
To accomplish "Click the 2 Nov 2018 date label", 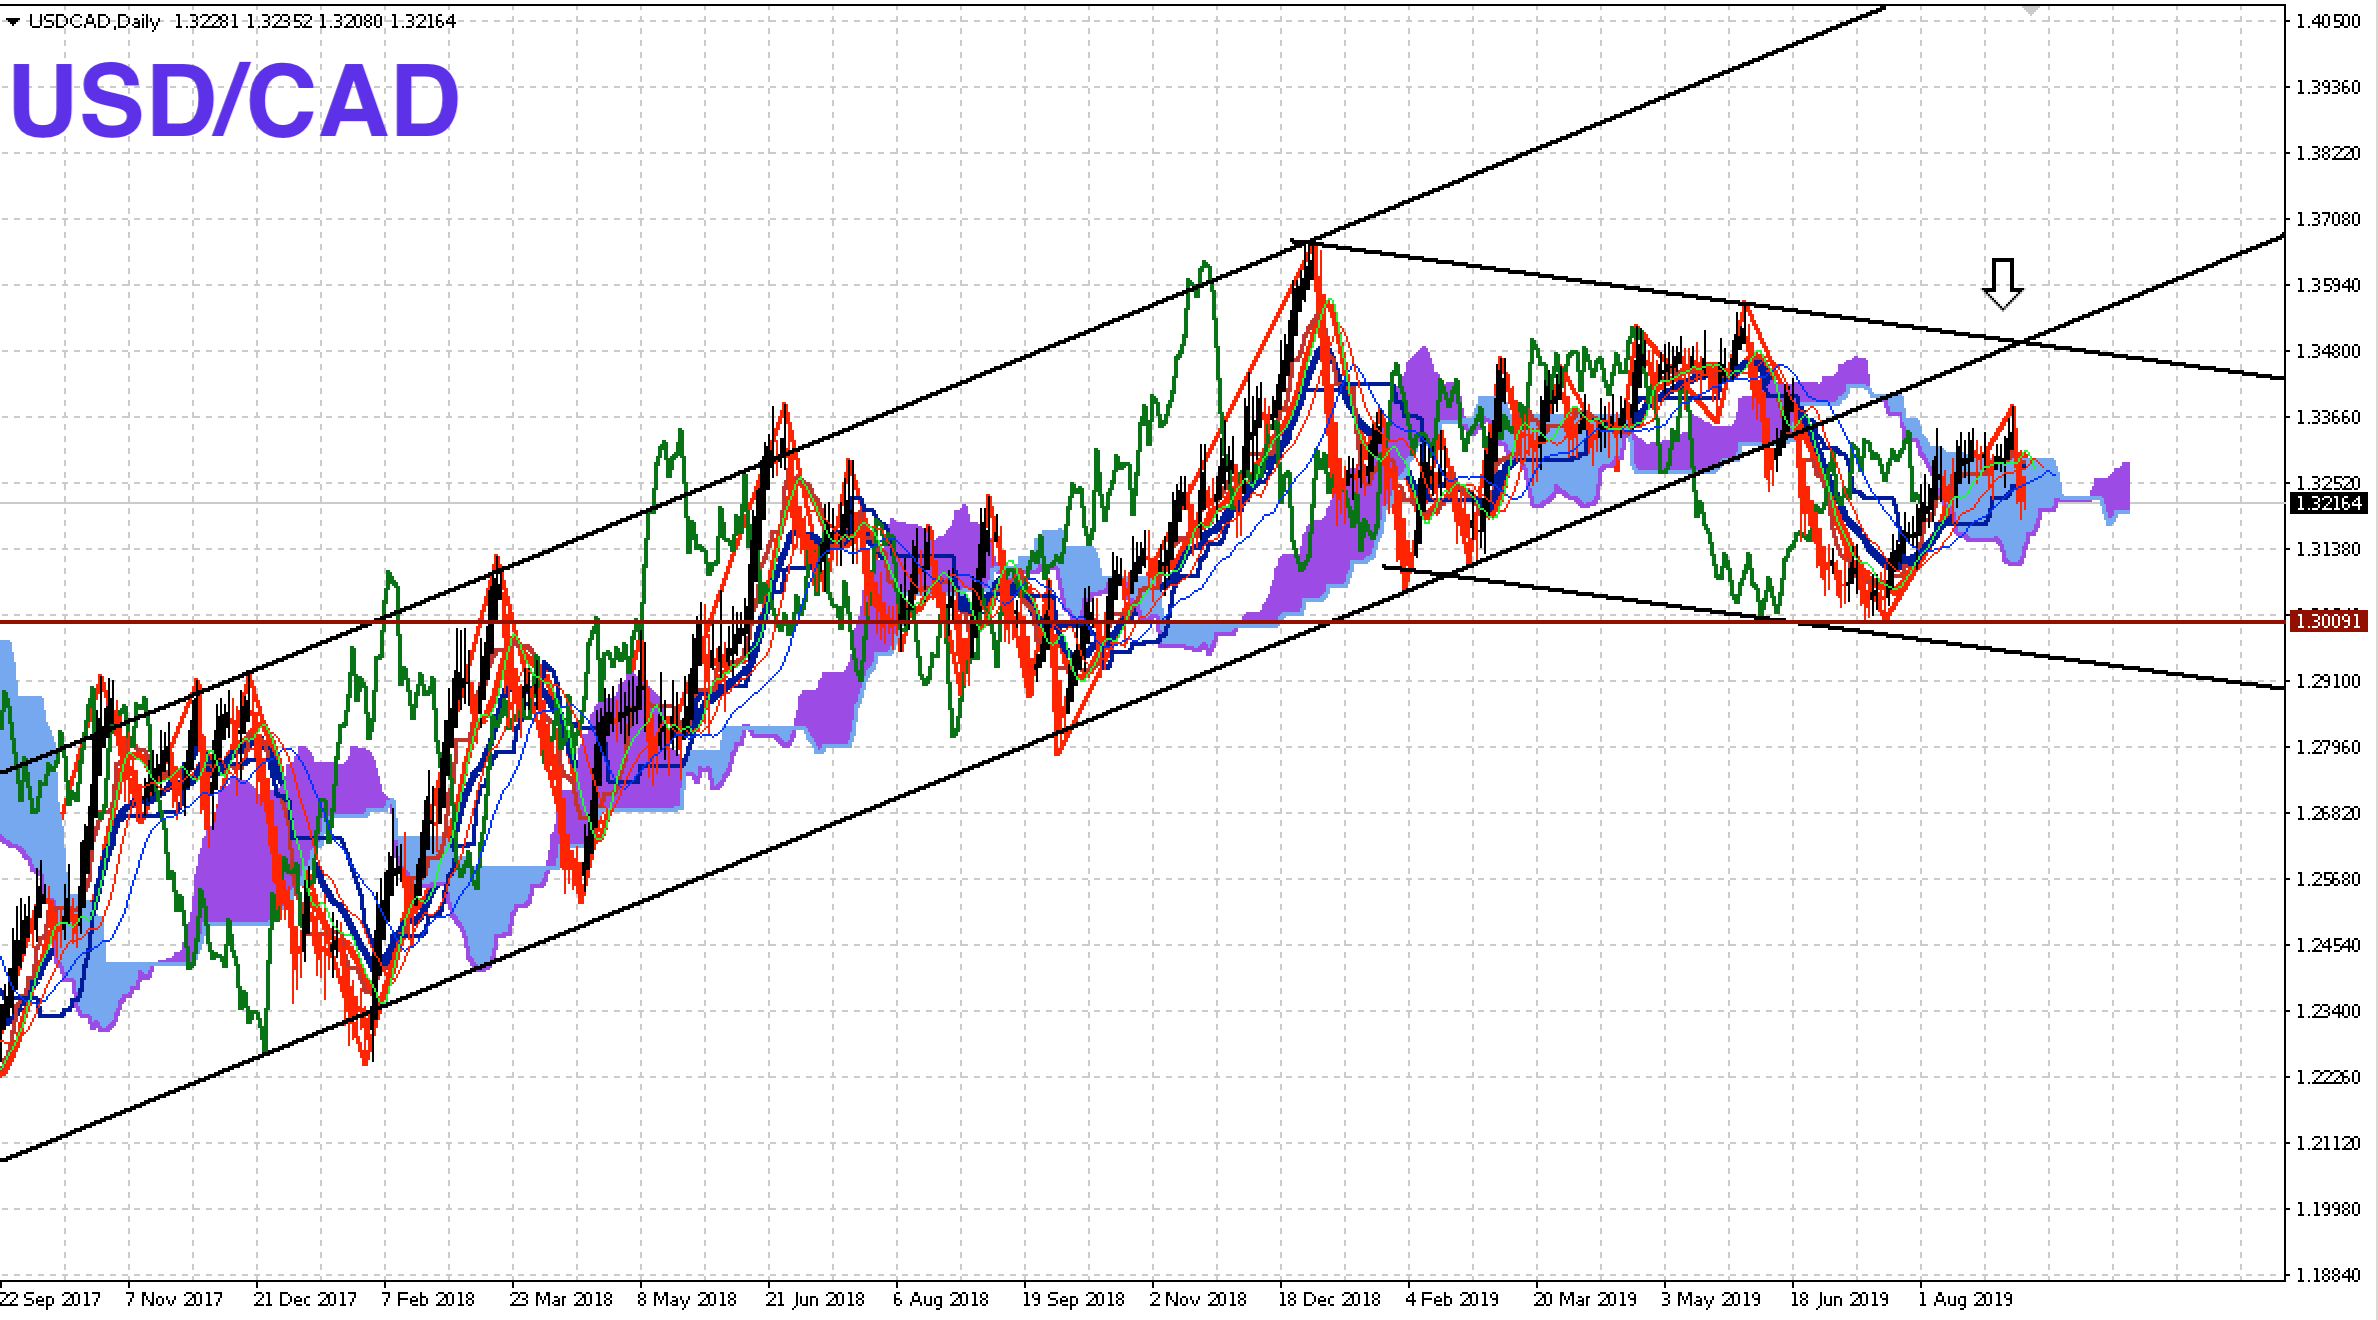I will 1198,1300.
